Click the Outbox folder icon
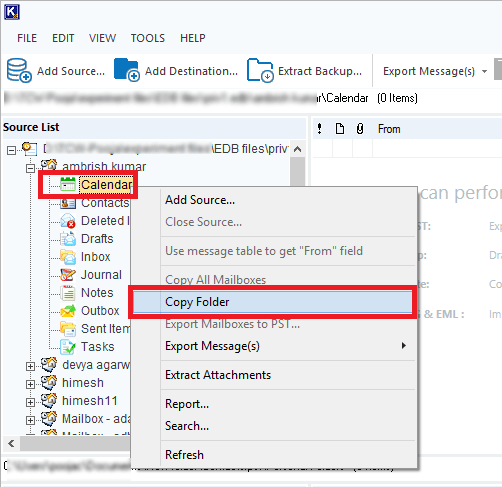Image resolution: width=502 pixels, height=487 pixels. (x=68, y=311)
